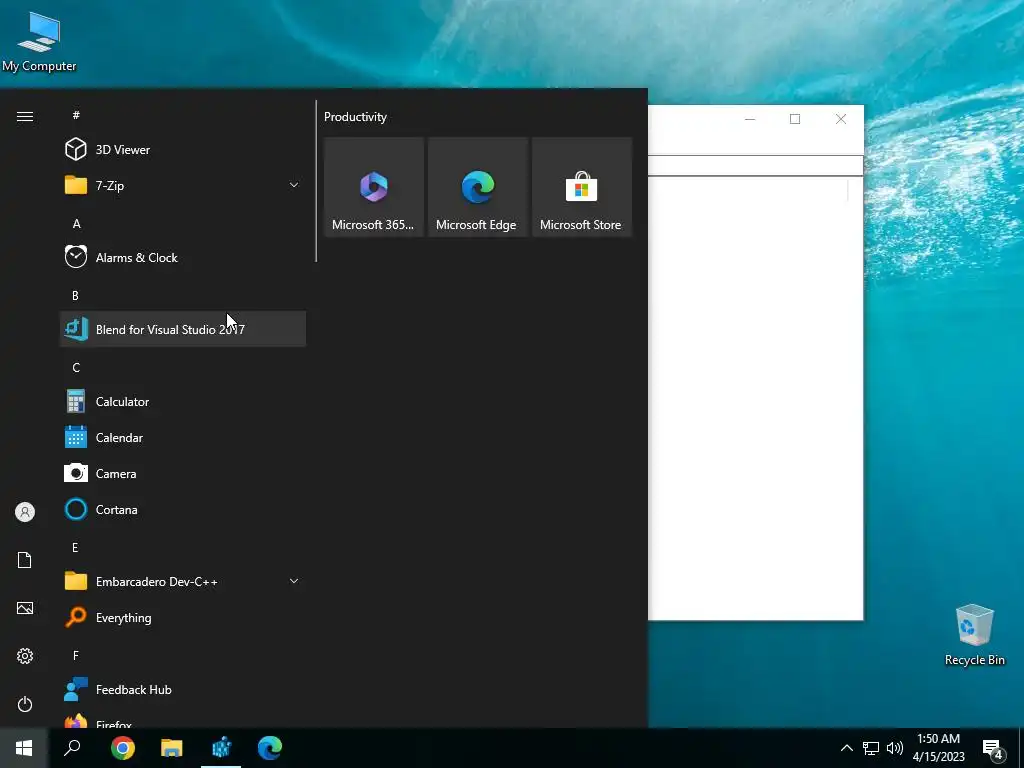The image size is (1024, 768).
Task: Open the user account icon
Action: point(25,512)
